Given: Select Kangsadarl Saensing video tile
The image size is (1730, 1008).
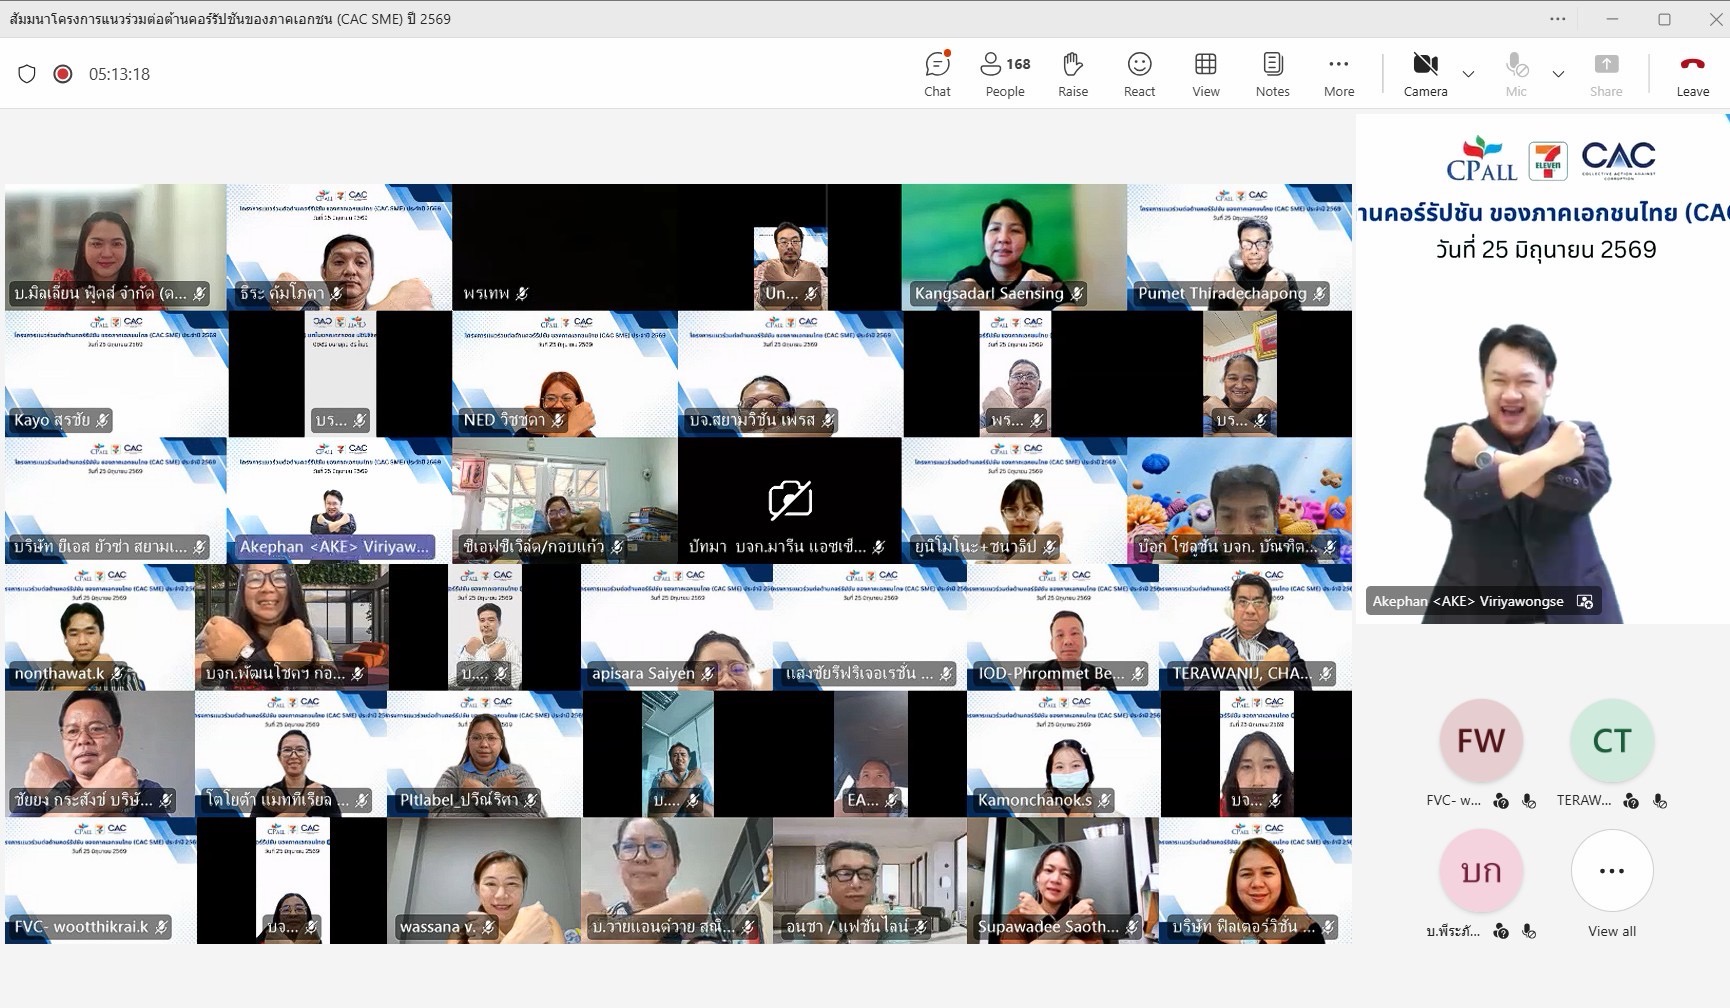Looking at the screenshot, I should click(x=1014, y=247).
